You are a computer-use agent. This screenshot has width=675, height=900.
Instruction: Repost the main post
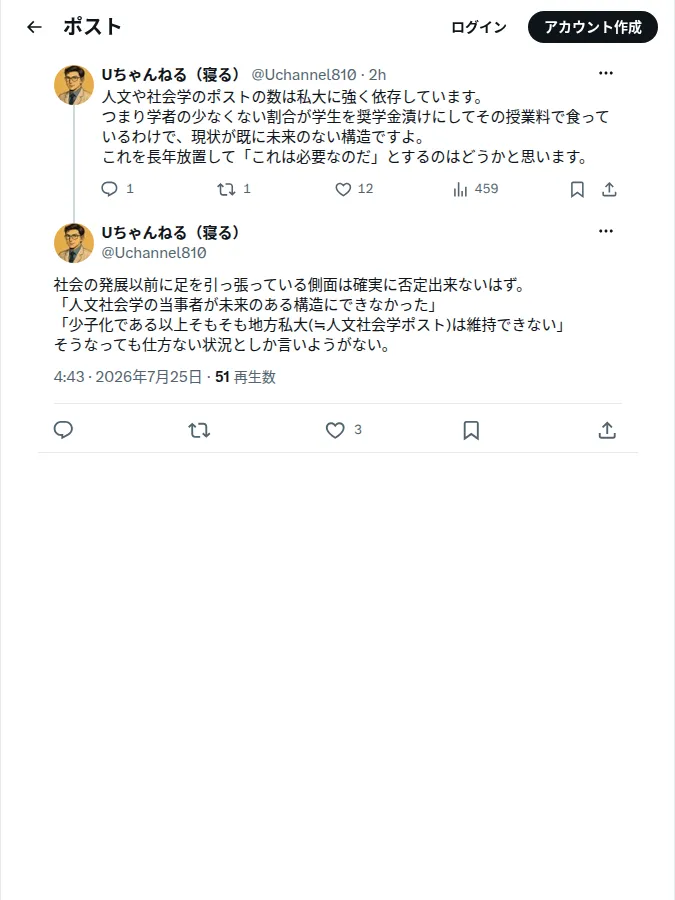click(x=199, y=430)
